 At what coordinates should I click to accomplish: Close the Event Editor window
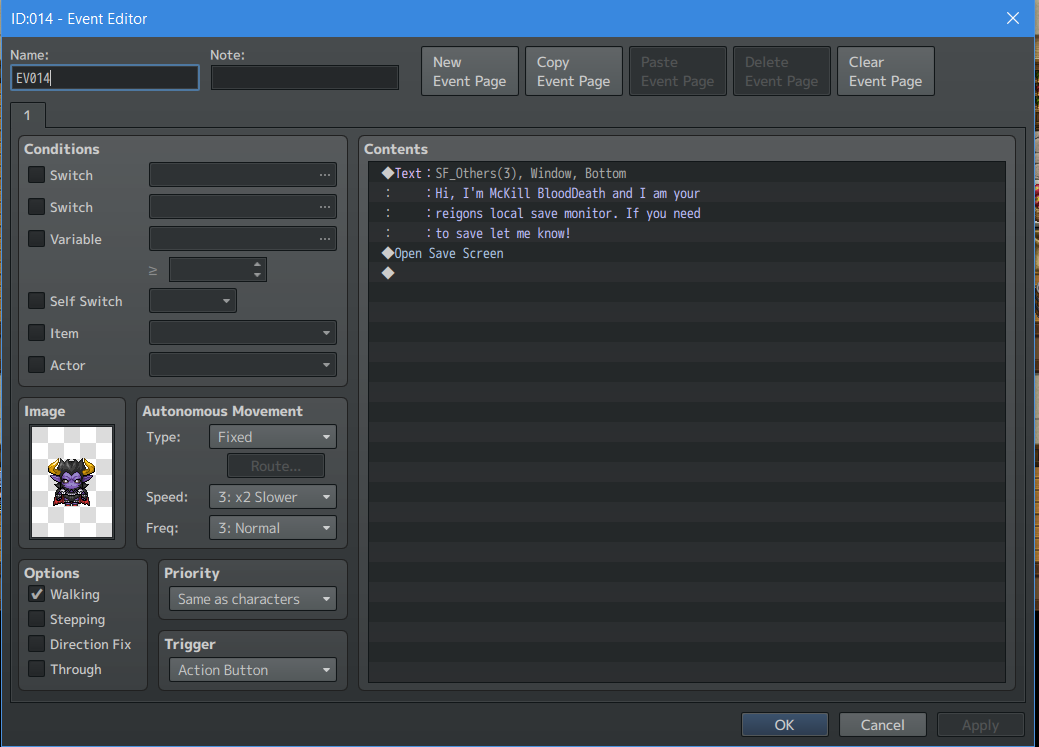point(1012,19)
